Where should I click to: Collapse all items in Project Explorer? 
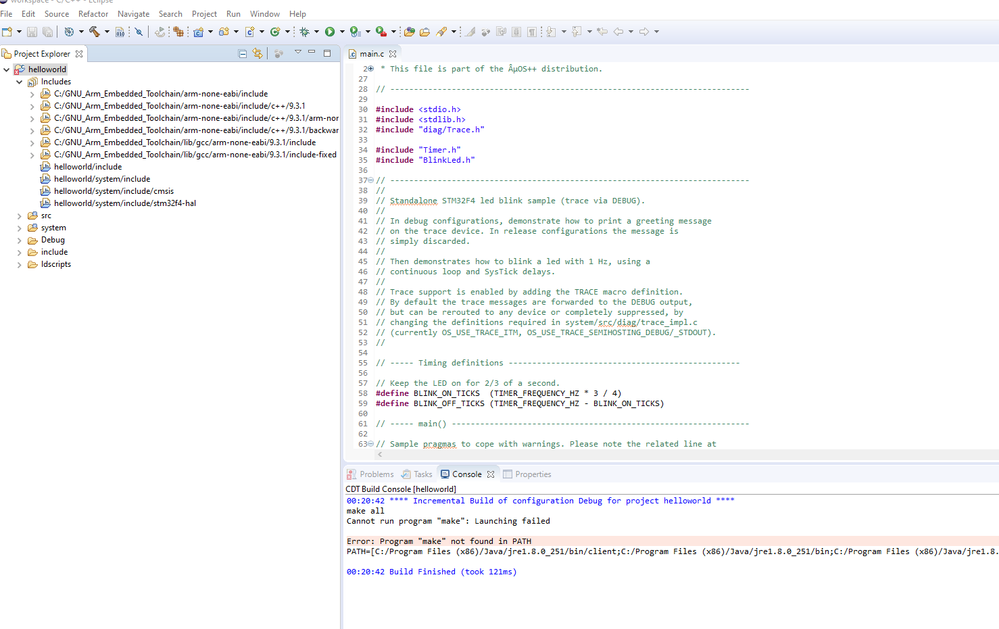tap(242, 54)
